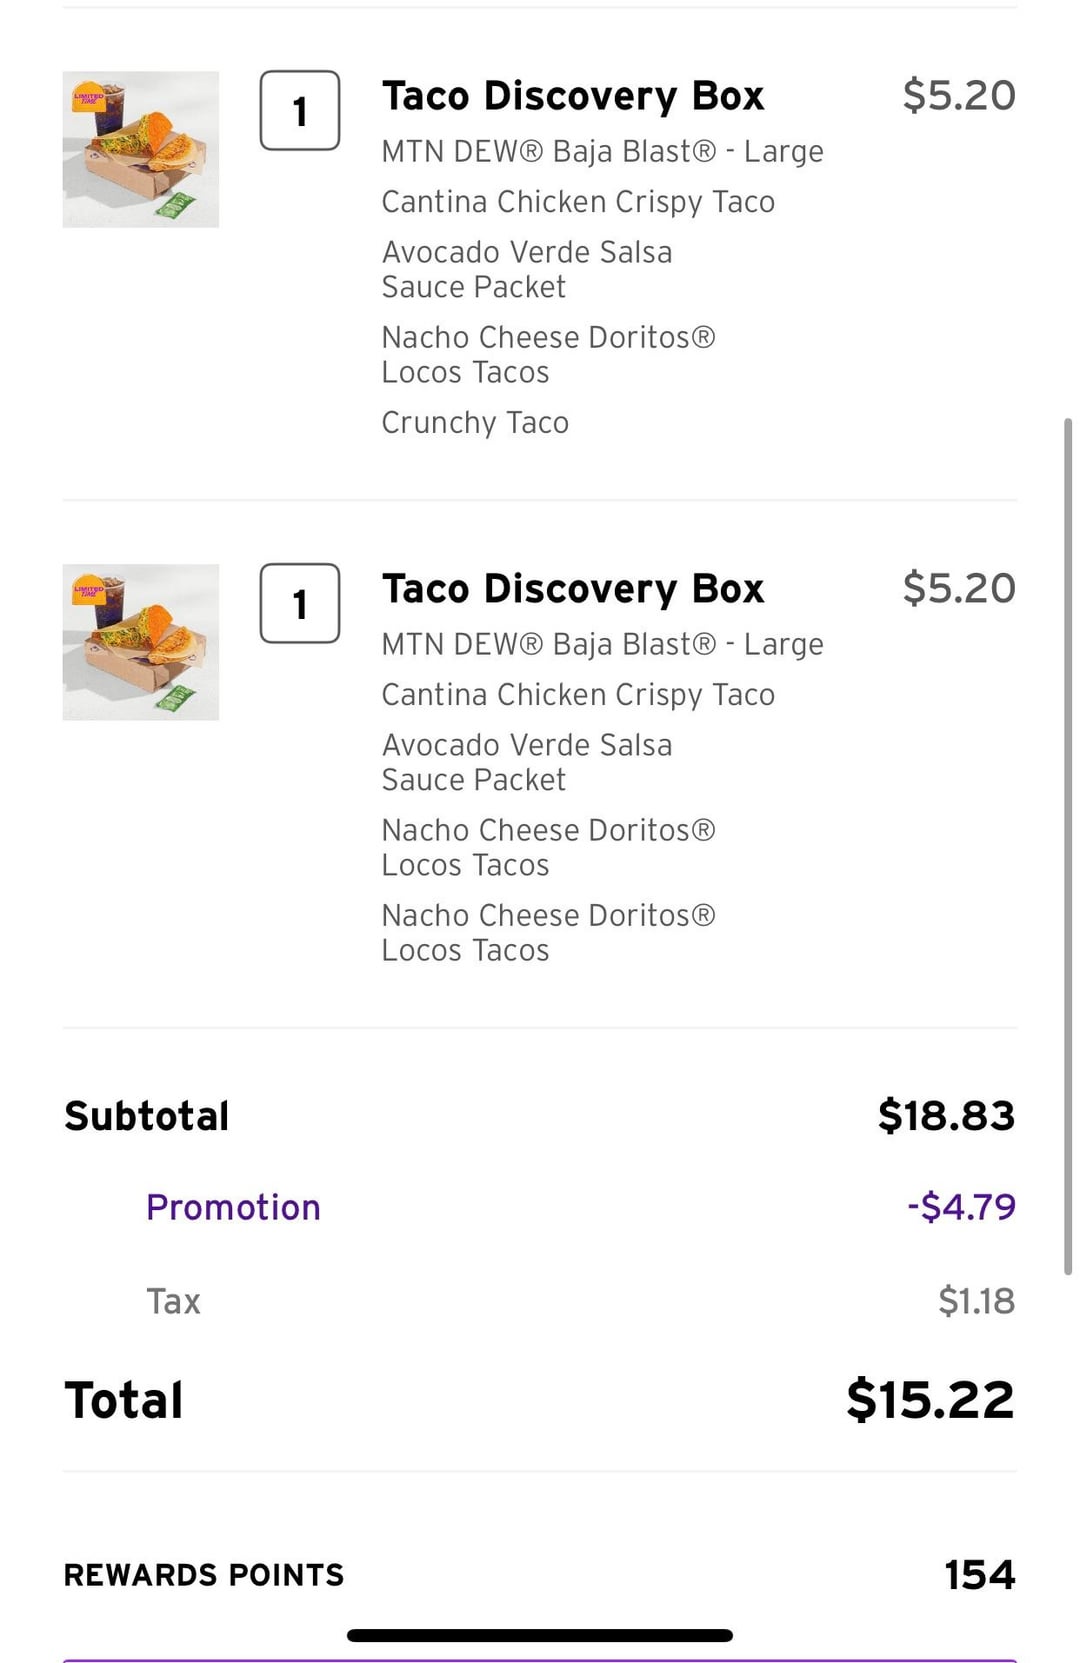Click the vertical scrollbar on the right
This screenshot has height=1663, width=1080.
(1068, 846)
